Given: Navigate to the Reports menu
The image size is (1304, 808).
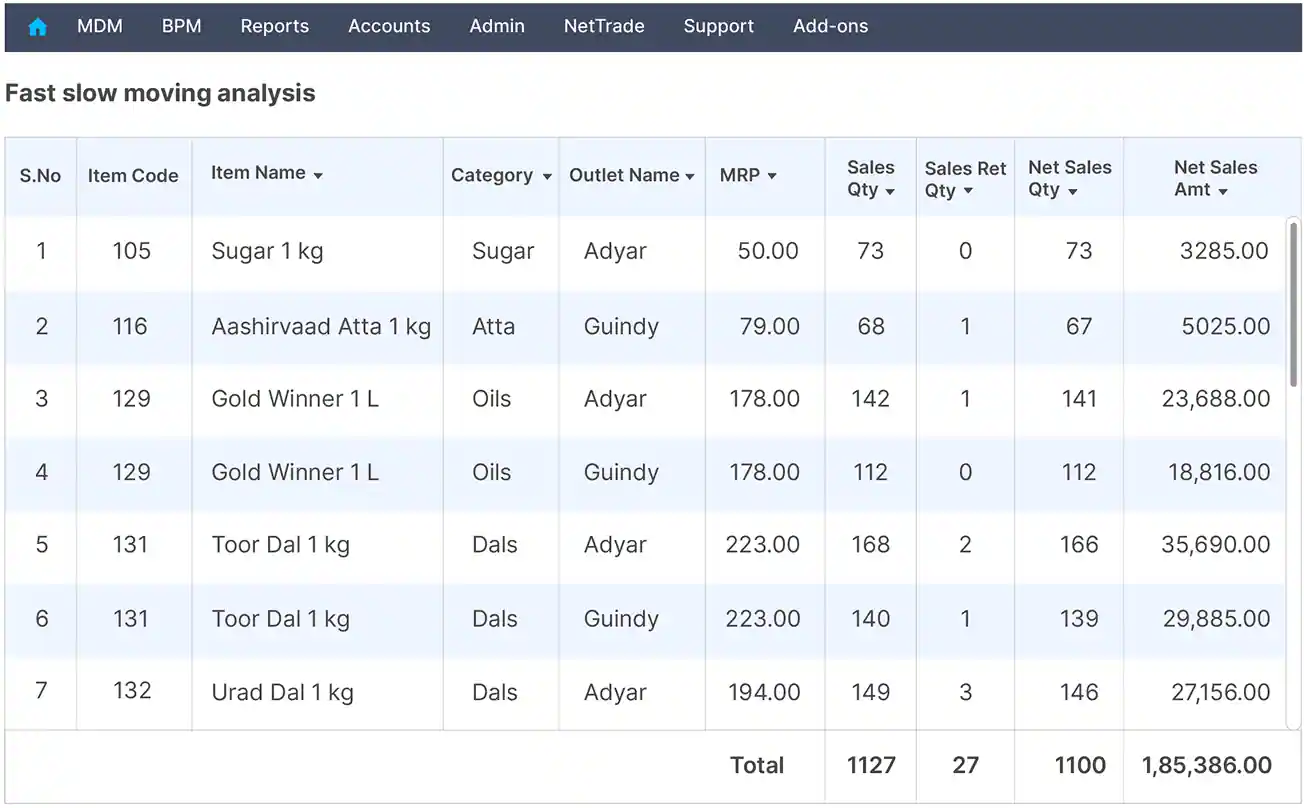Looking at the screenshot, I should pos(274,26).
